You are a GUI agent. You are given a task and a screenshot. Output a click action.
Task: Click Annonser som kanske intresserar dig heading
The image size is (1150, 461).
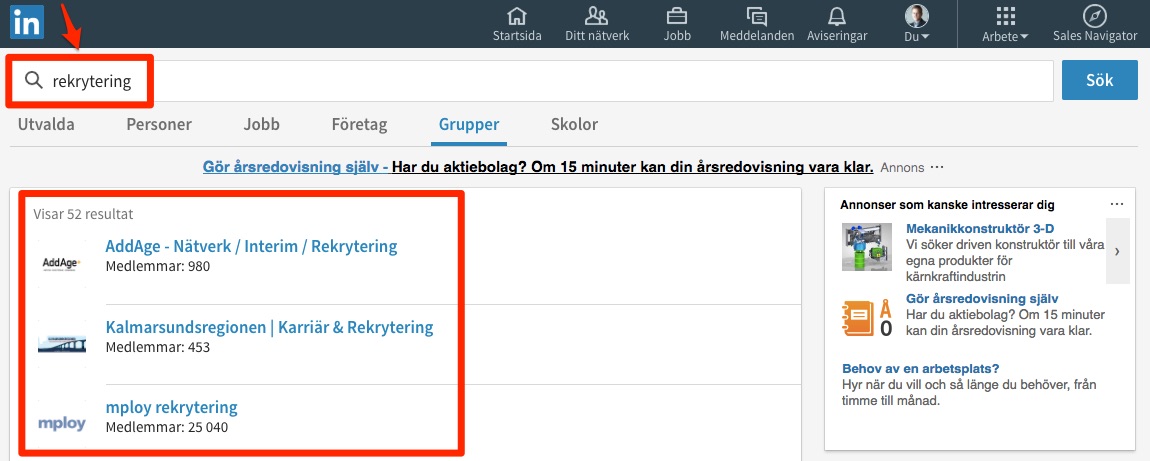948,205
